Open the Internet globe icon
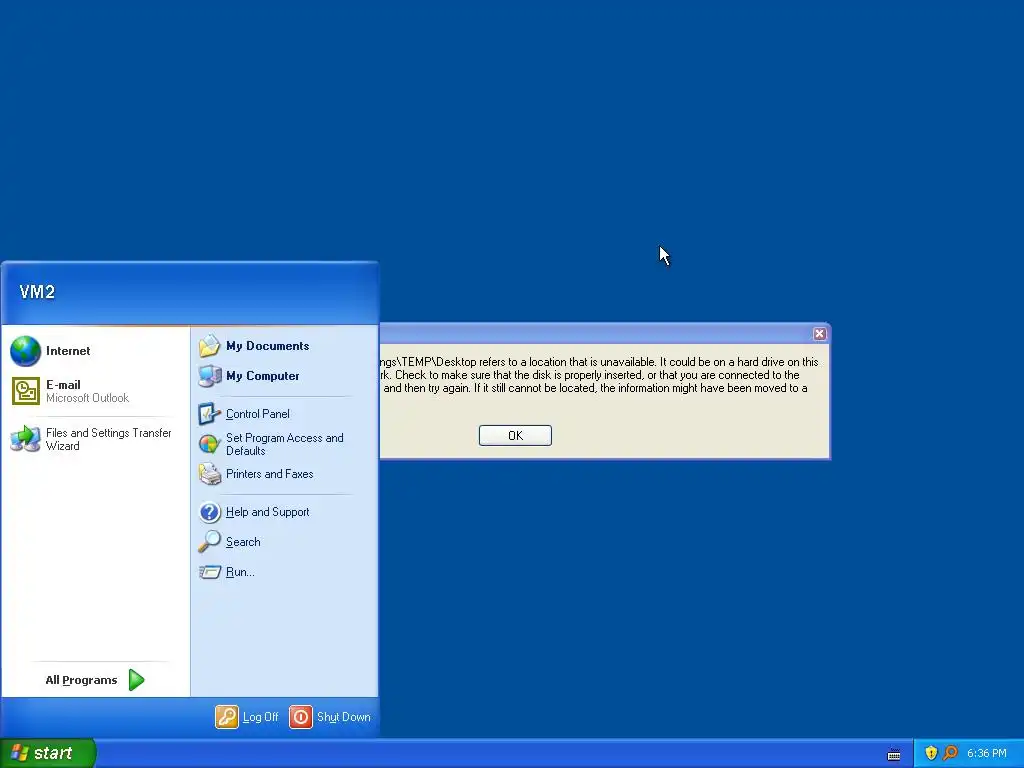Screen dimensions: 1024x768 pyautogui.click(x=25, y=351)
